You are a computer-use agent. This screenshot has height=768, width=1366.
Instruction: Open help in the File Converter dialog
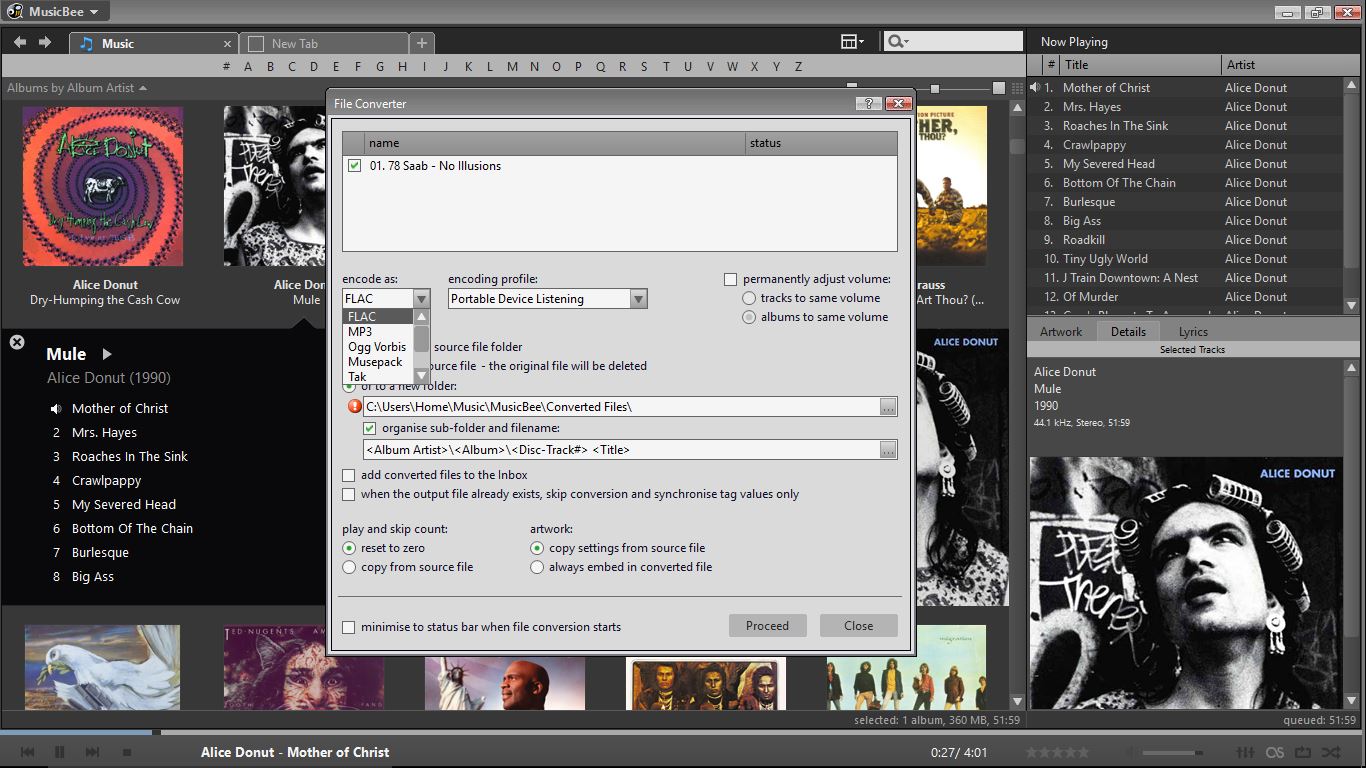pos(869,103)
